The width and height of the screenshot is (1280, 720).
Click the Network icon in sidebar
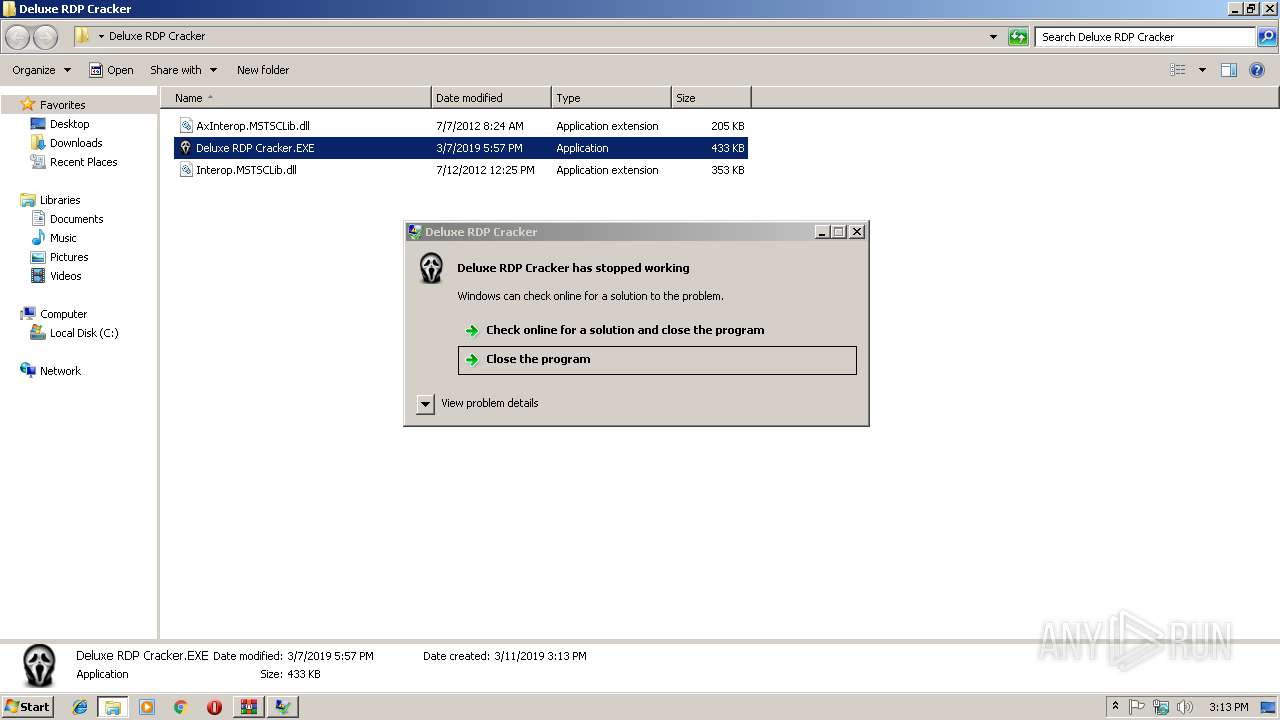(x=28, y=371)
